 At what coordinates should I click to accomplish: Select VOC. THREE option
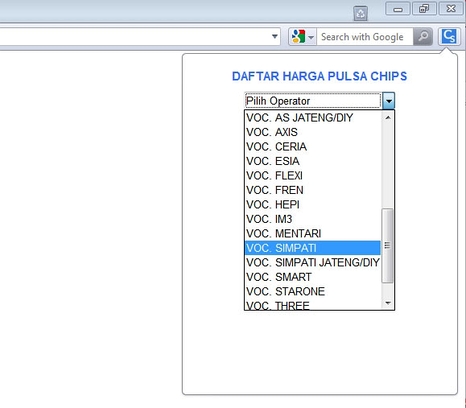[x=313, y=305]
